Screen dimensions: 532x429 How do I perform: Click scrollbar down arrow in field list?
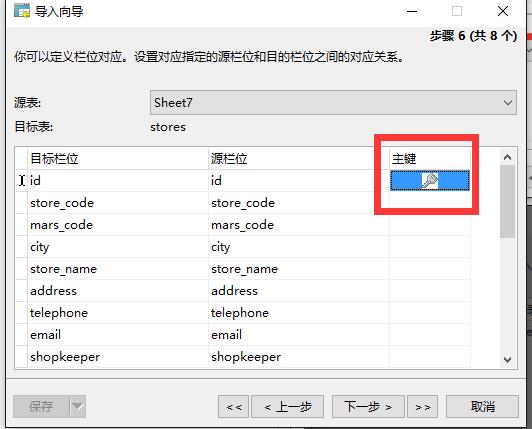pos(508,359)
